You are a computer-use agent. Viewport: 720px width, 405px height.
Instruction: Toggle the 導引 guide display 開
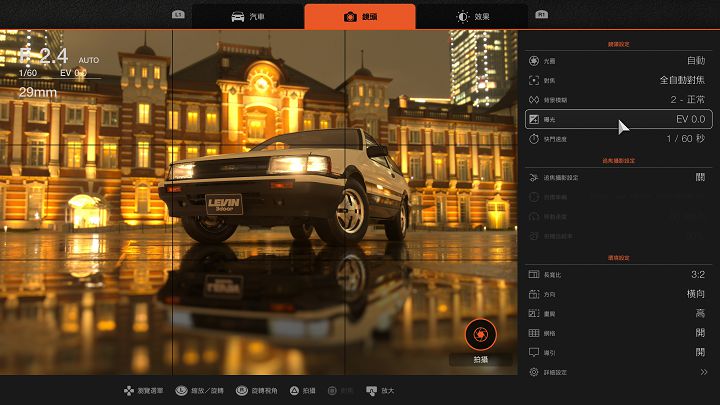point(619,353)
